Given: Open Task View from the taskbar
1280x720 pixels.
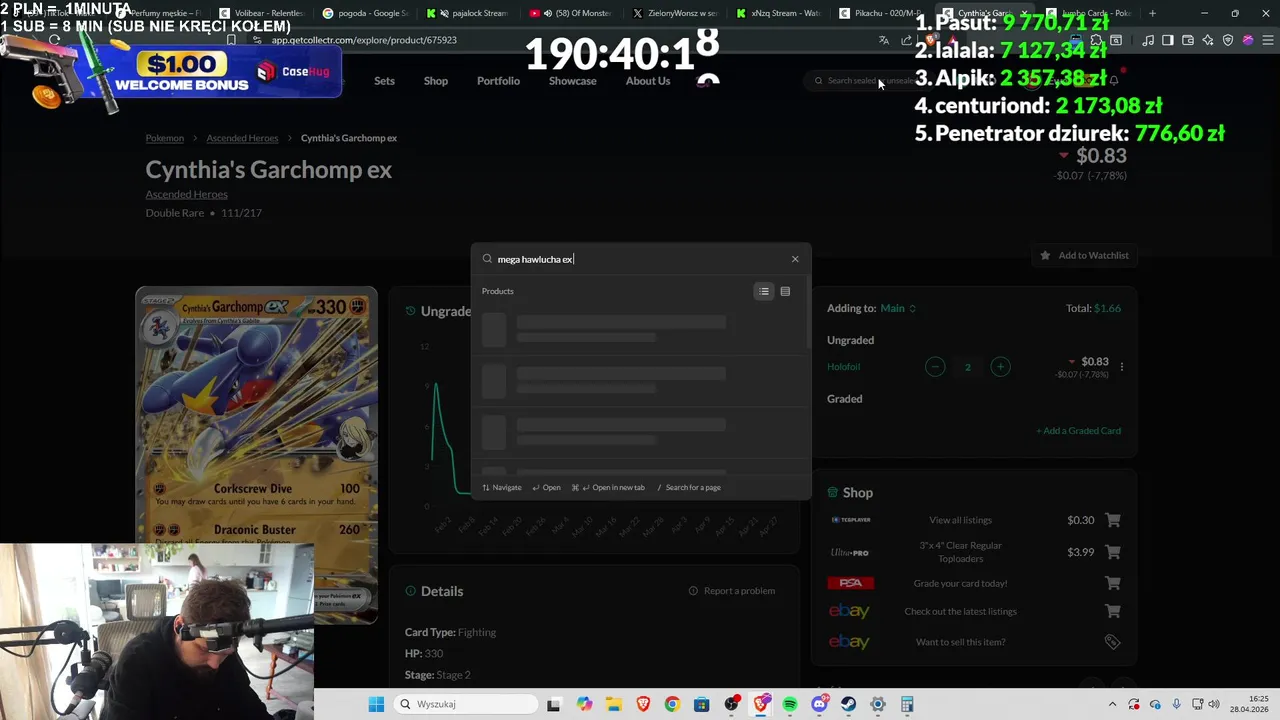Looking at the screenshot, I should click(554, 704).
